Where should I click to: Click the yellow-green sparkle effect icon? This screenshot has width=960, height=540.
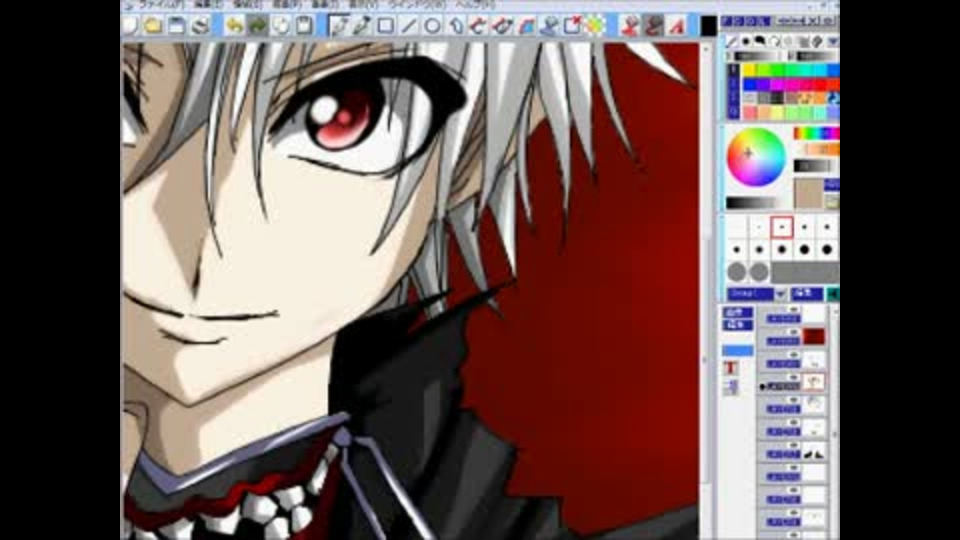click(x=595, y=26)
